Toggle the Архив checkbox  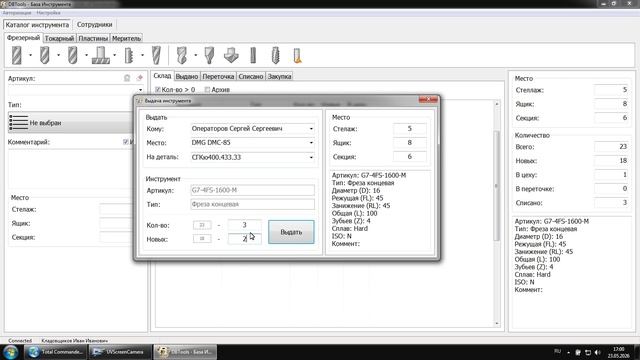[207, 89]
